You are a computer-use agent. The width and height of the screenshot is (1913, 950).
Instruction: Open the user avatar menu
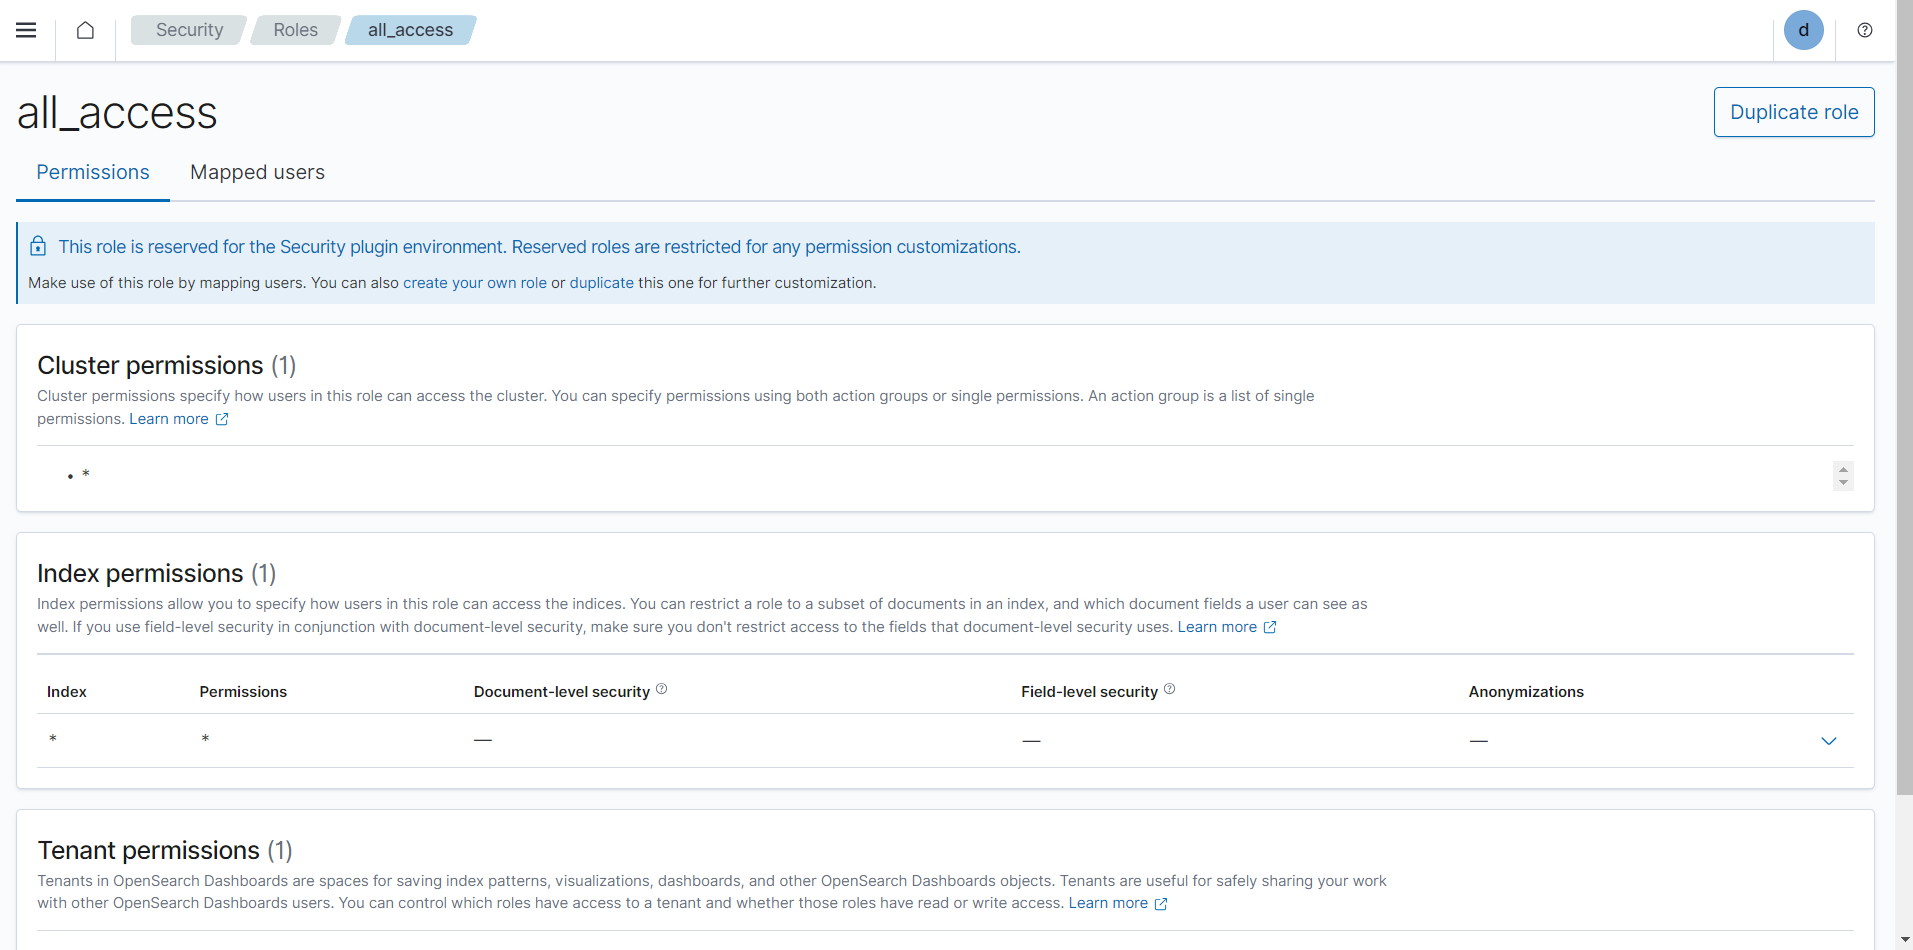point(1802,30)
